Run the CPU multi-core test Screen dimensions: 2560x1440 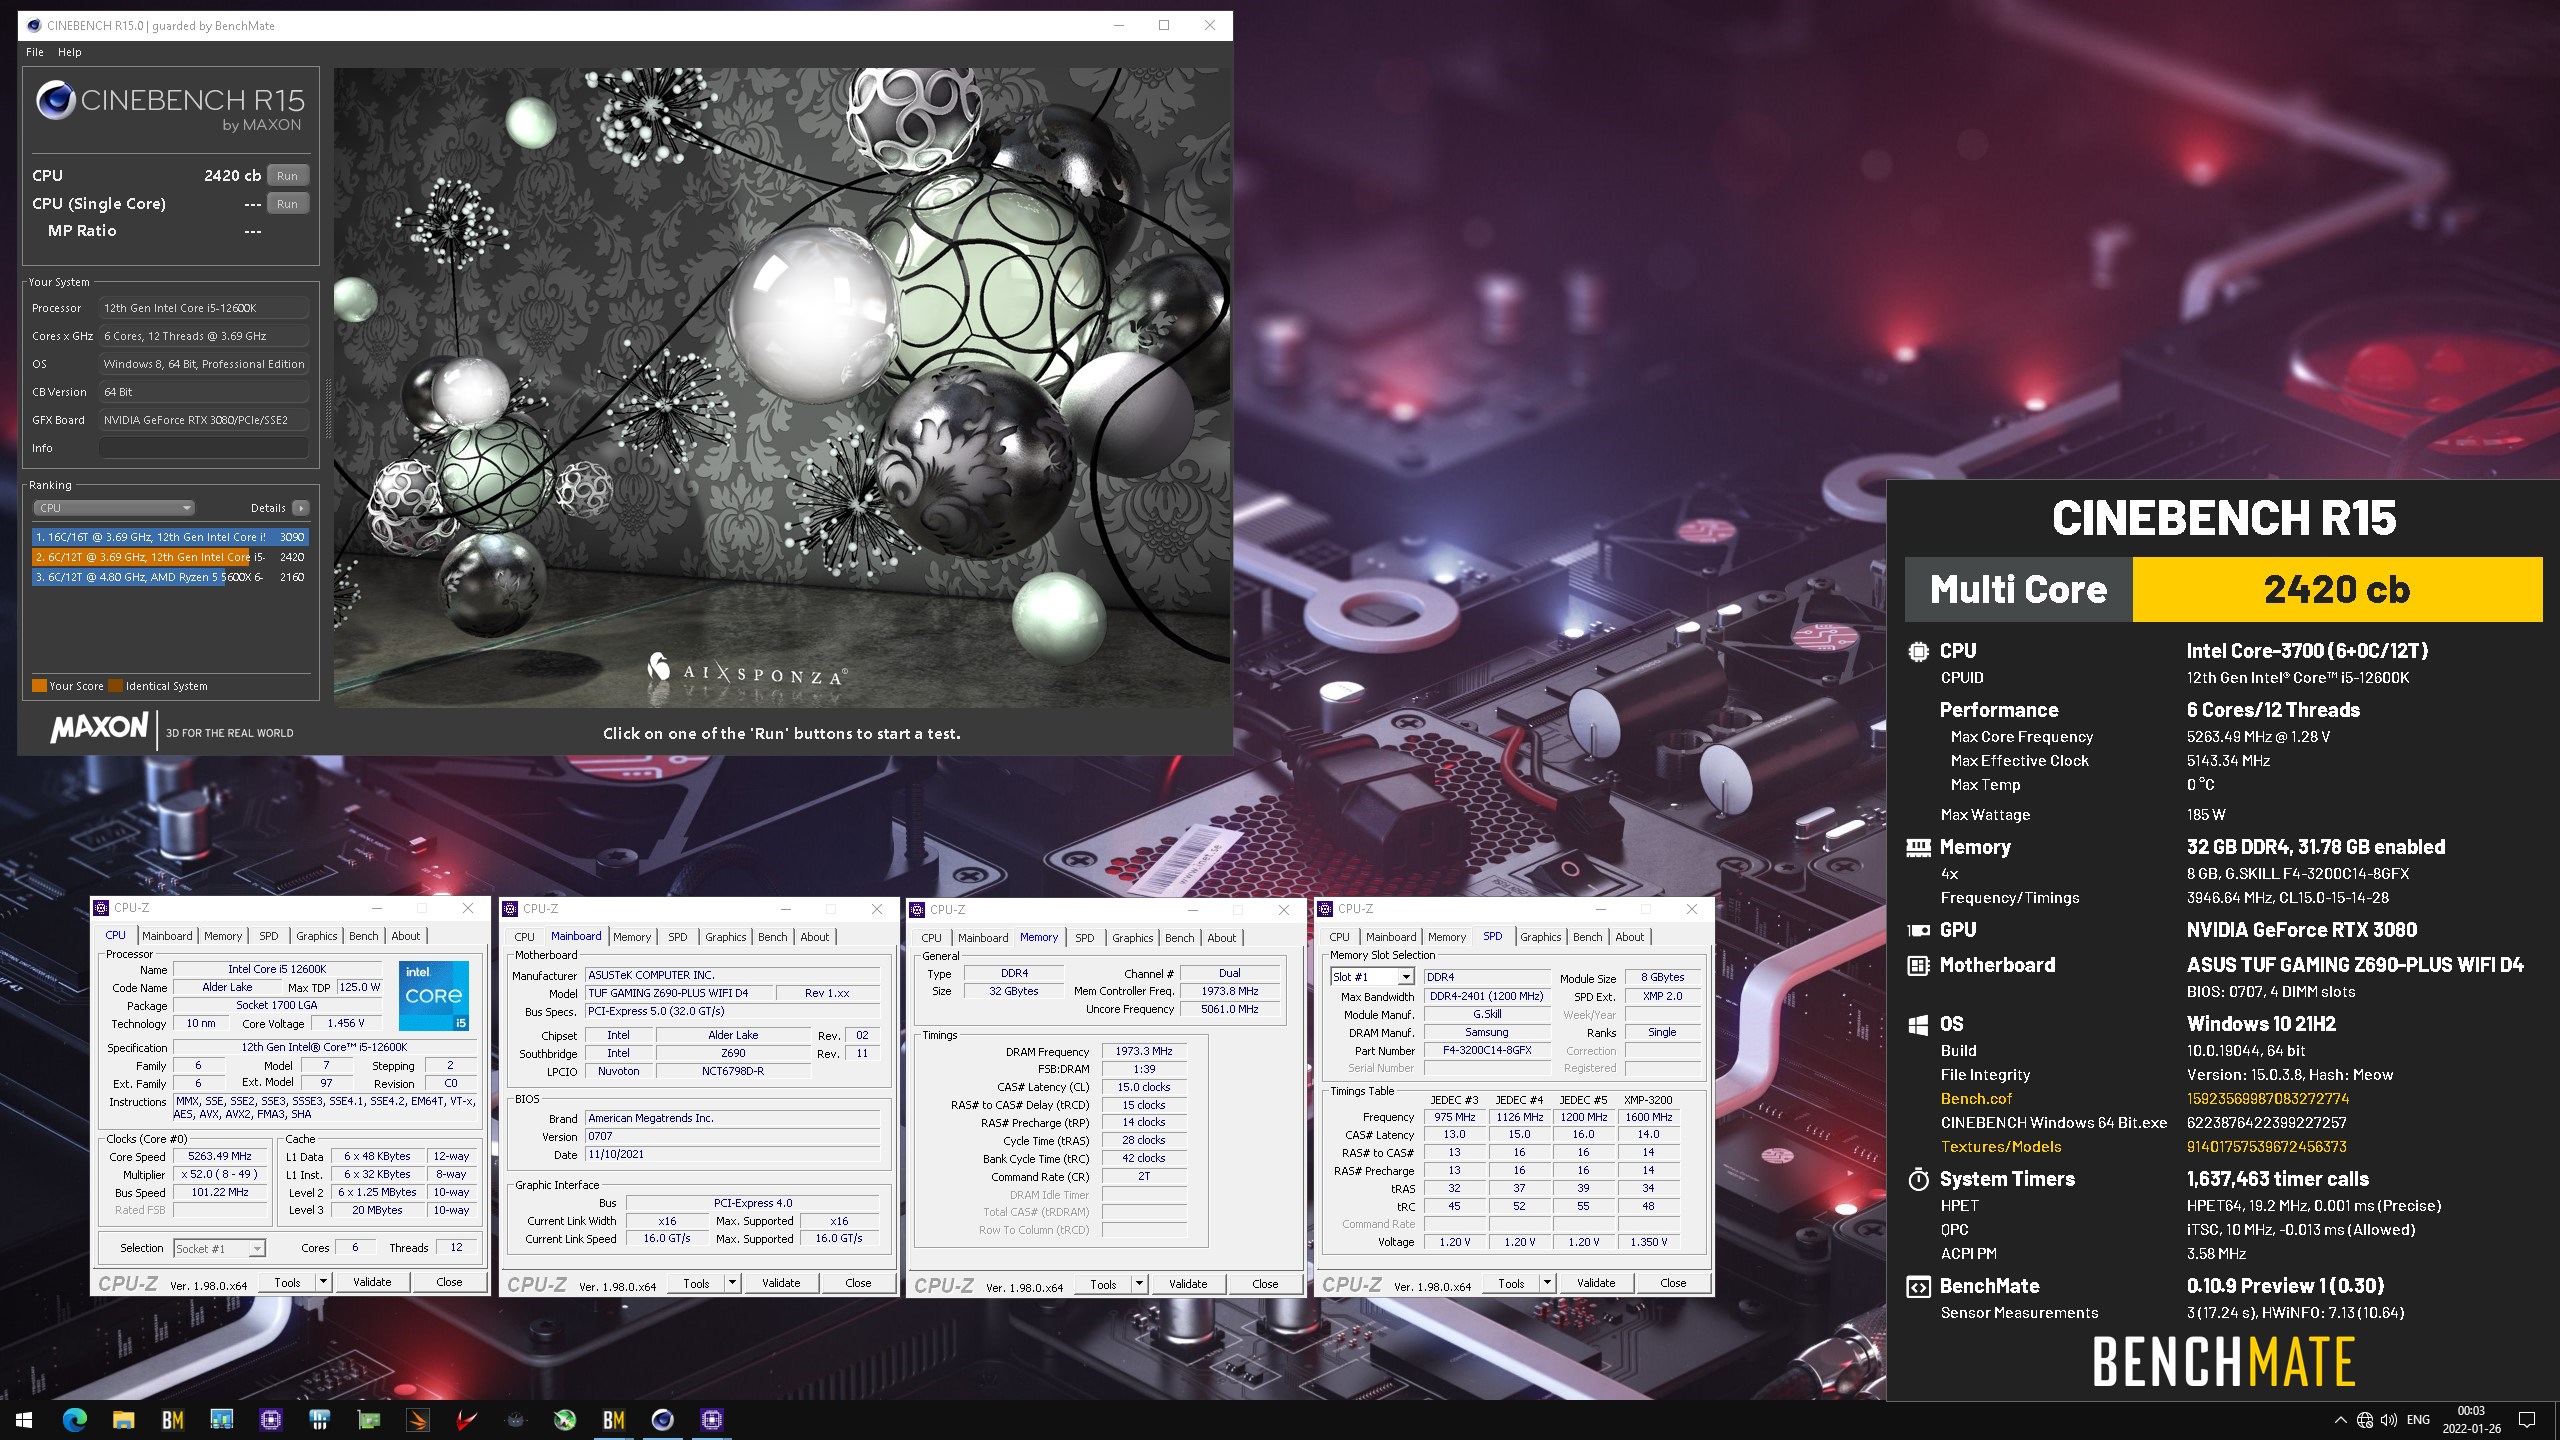click(x=288, y=175)
